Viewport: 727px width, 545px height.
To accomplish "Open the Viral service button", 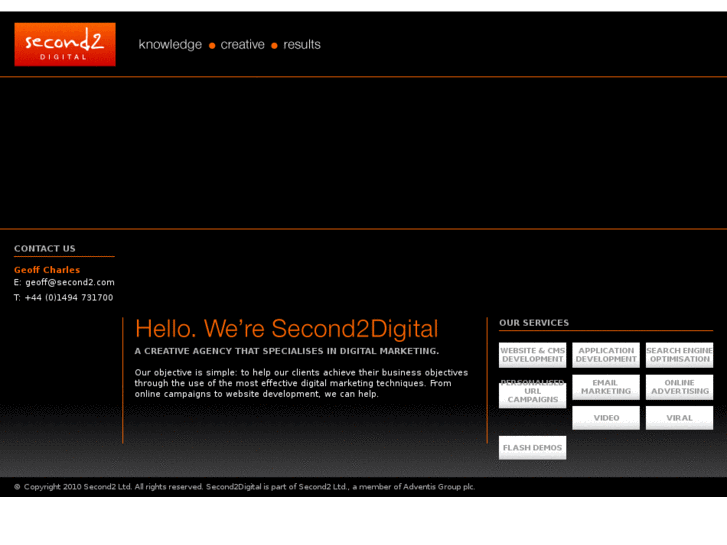I will point(679,418).
